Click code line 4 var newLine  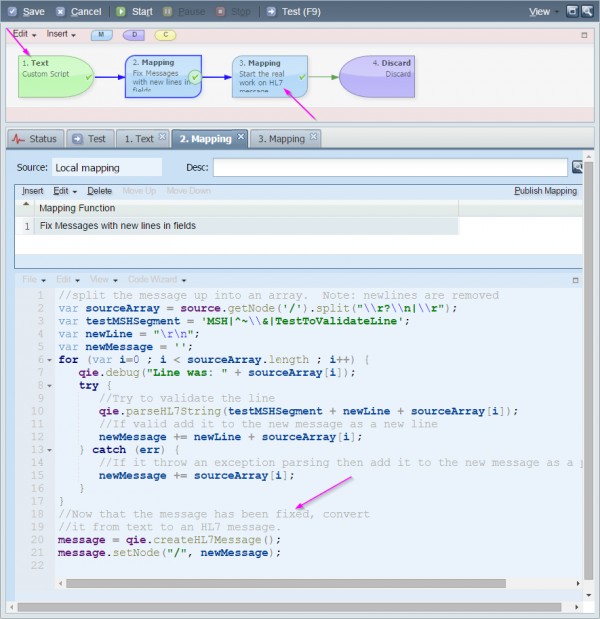click(x=129, y=334)
